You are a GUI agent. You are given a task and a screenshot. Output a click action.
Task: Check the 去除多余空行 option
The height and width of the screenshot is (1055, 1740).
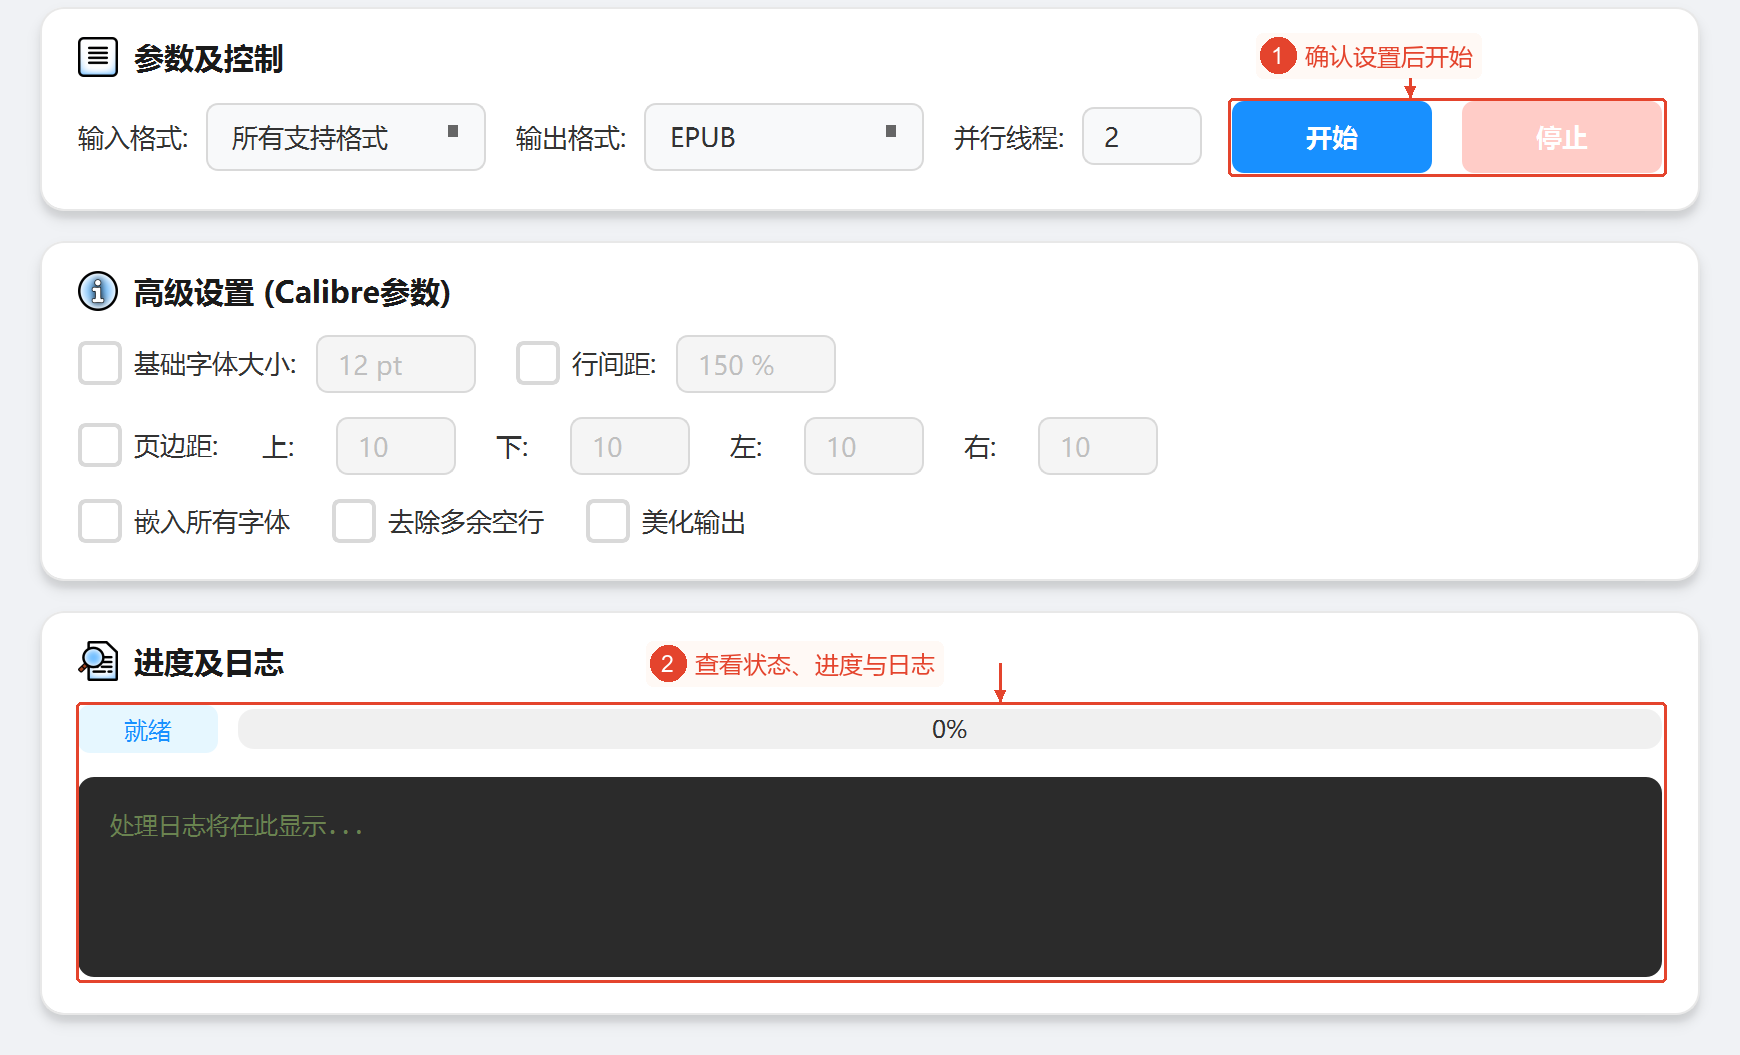coord(354,522)
